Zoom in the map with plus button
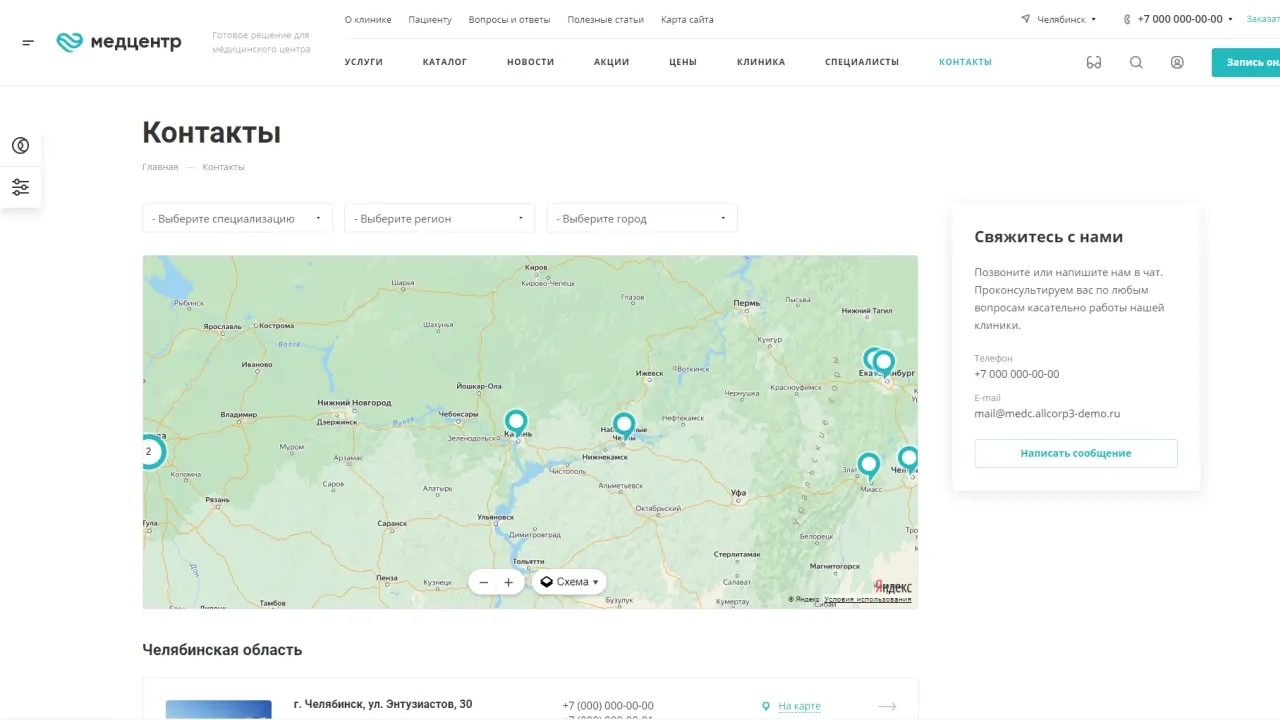This screenshot has height=720, width=1280. point(508,582)
